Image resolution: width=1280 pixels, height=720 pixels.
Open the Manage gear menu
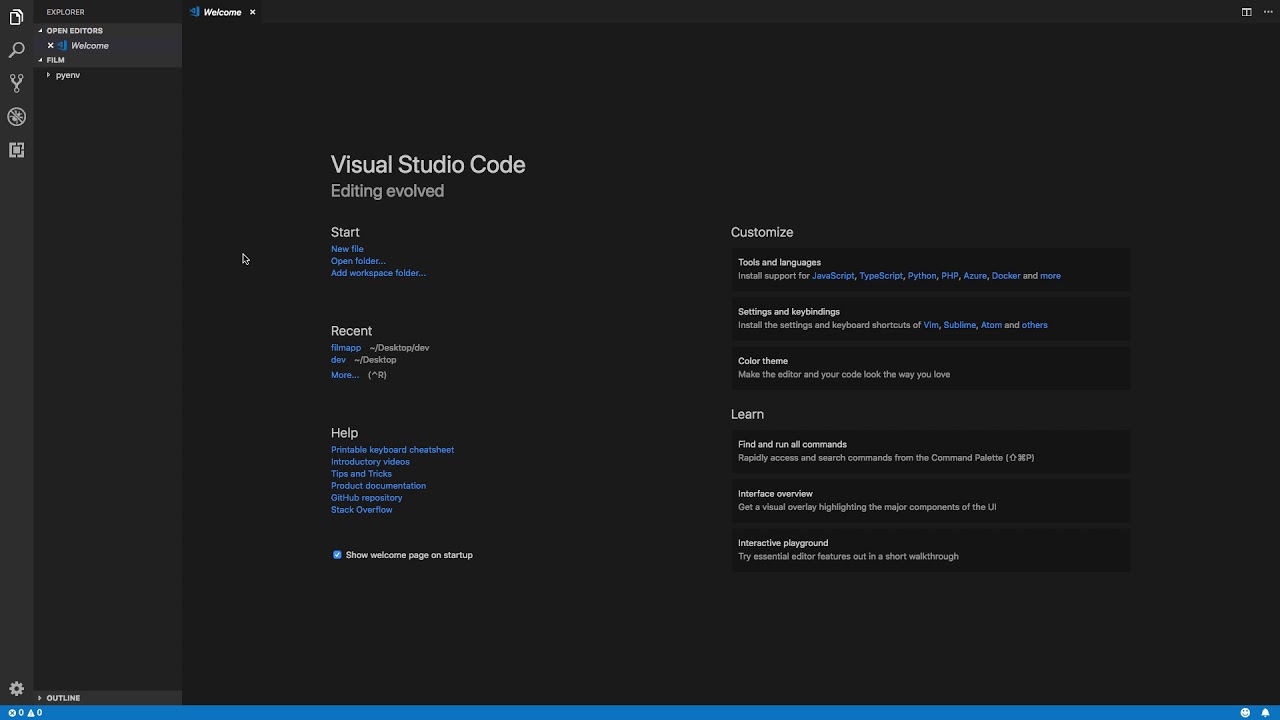[16, 689]
